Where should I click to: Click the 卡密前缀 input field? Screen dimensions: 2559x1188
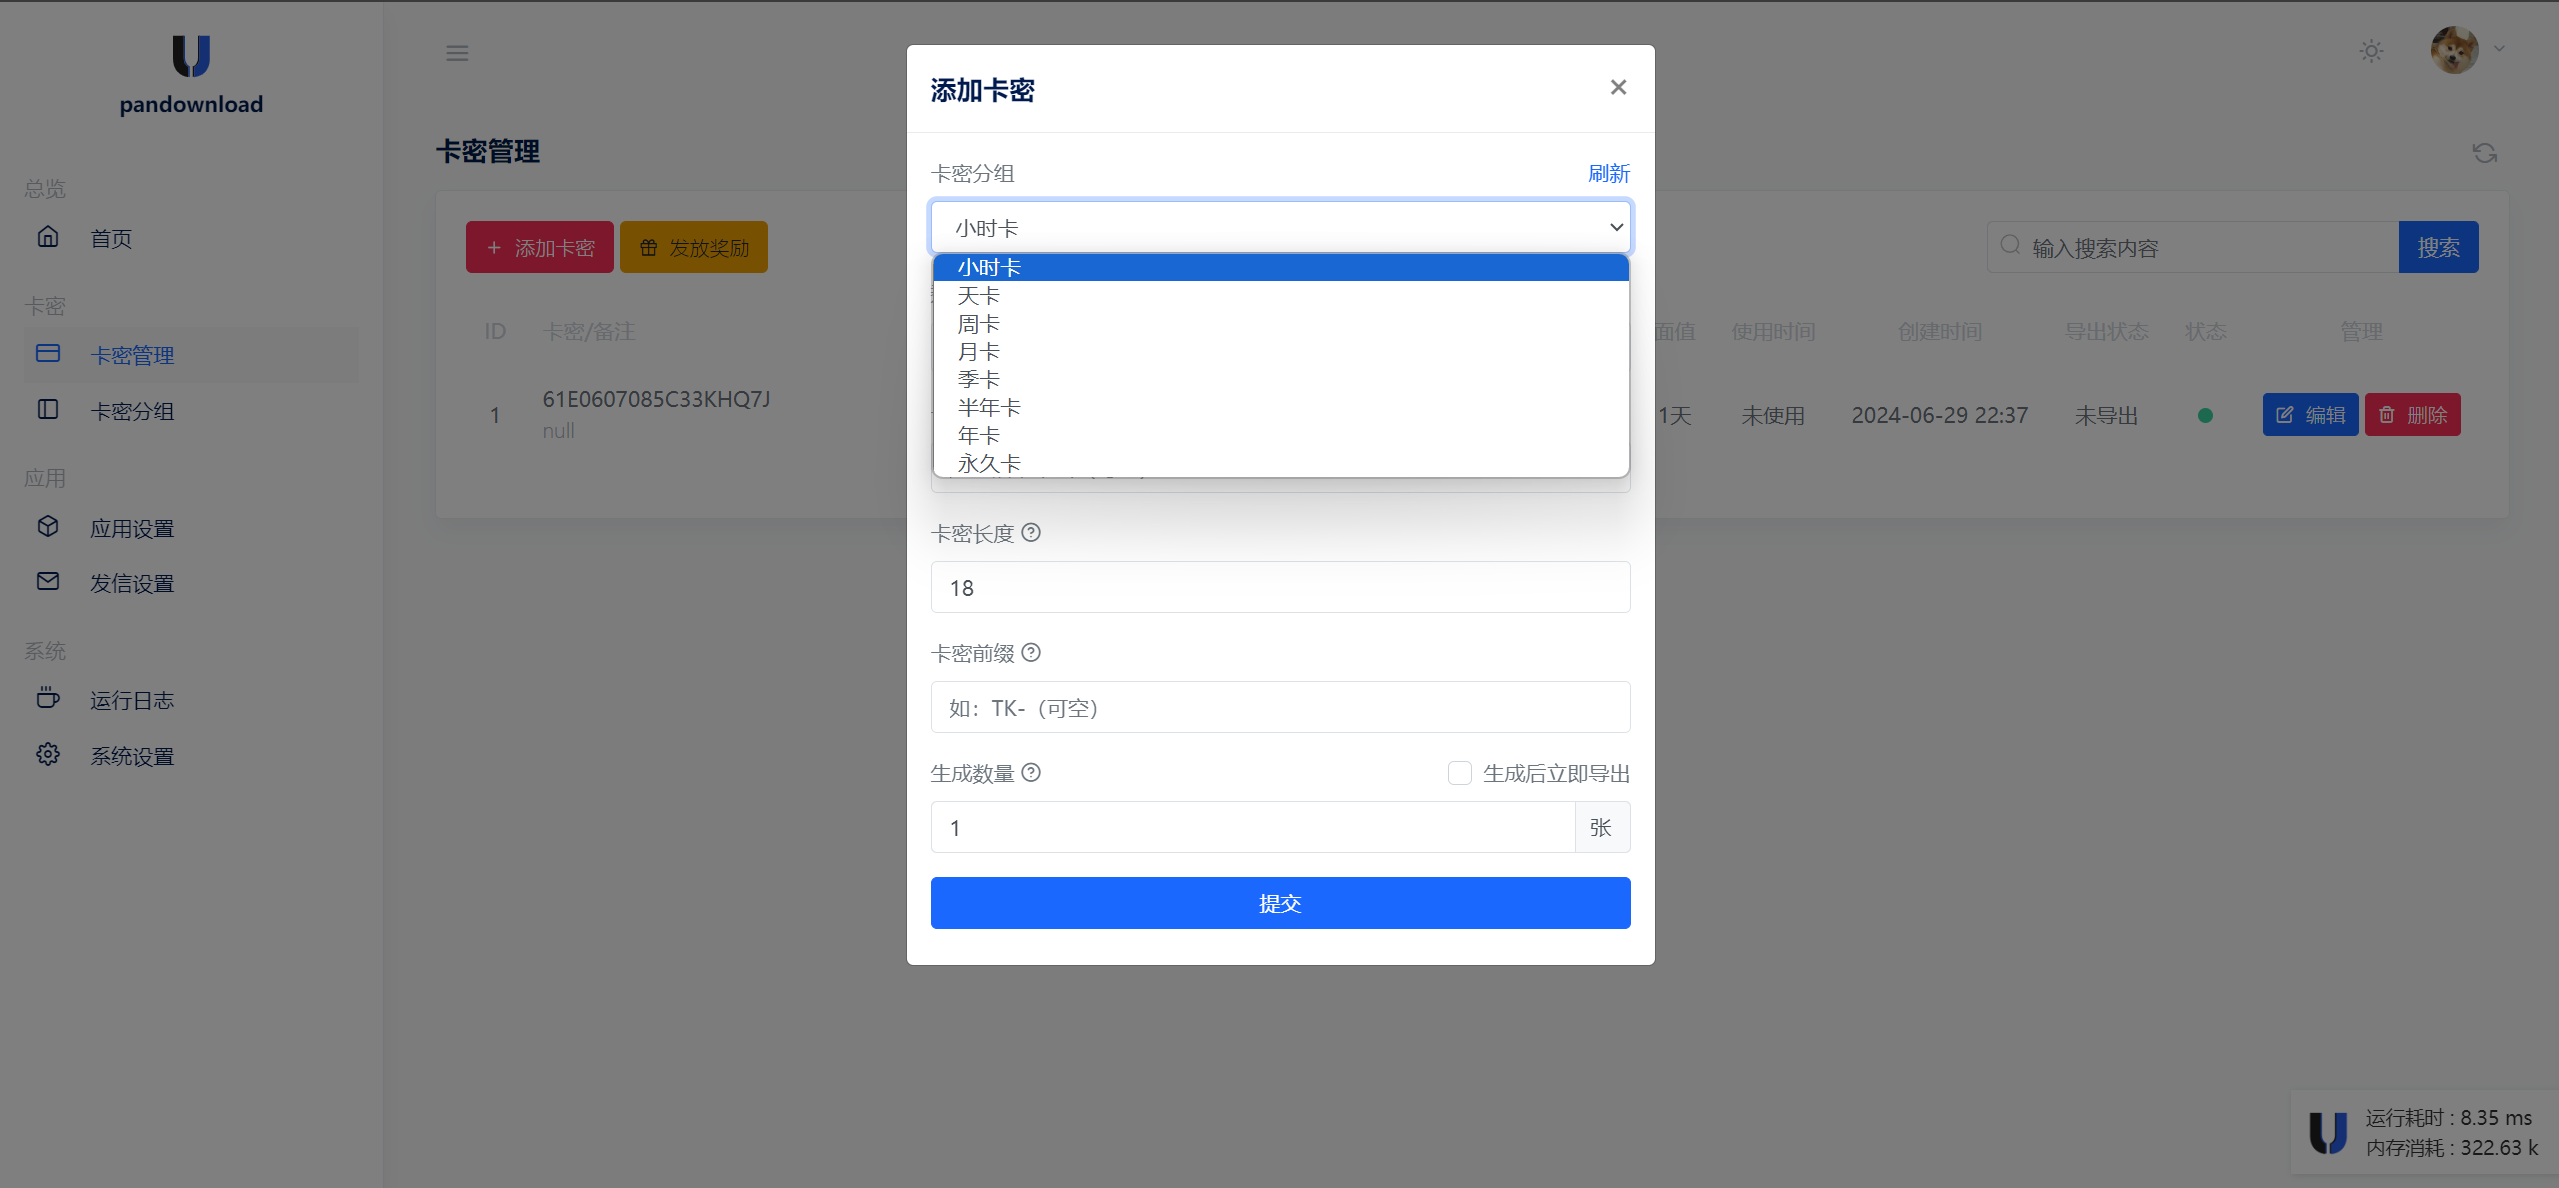pyautogui.click(x=1280, y=708)
